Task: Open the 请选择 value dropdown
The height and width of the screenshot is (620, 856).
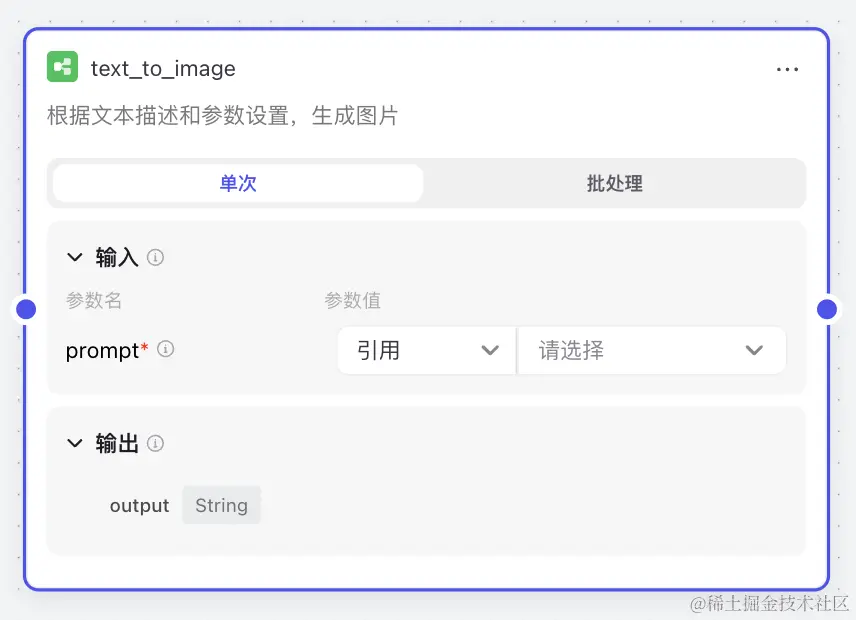Action: click(x=652, y=350)
